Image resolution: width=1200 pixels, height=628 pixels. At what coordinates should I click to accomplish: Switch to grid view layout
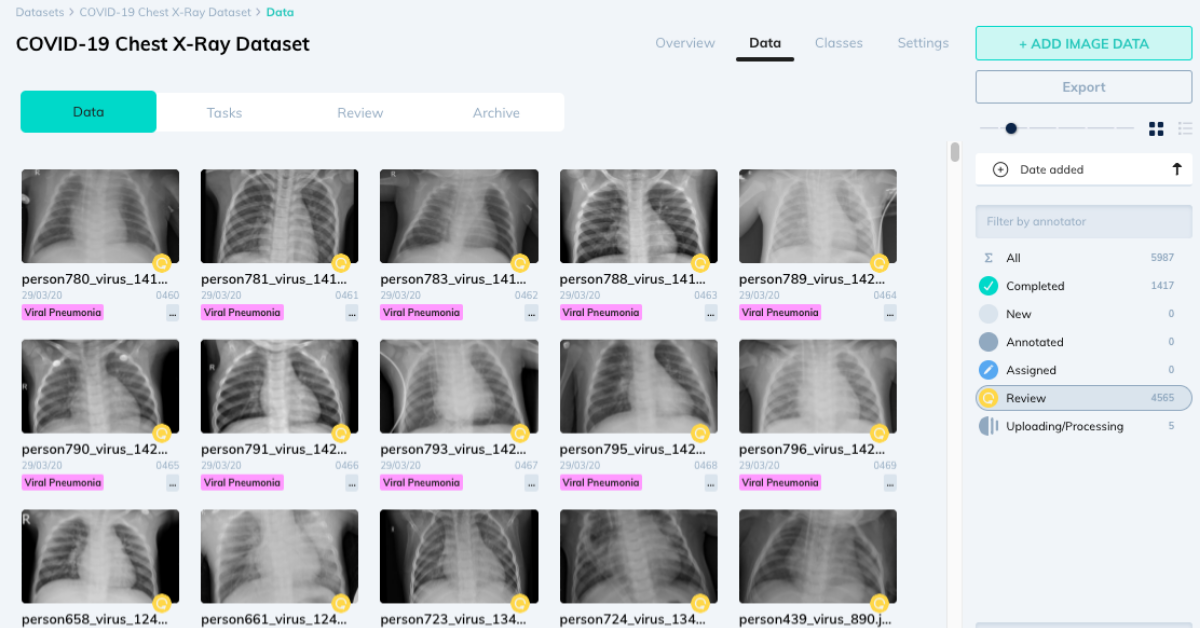1156,128
